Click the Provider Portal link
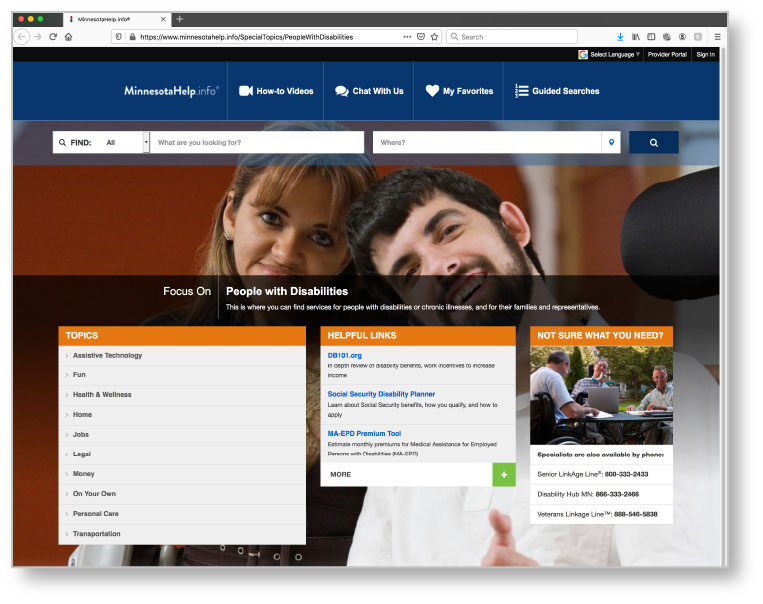763x604 pixels. (x=667, y=55)
